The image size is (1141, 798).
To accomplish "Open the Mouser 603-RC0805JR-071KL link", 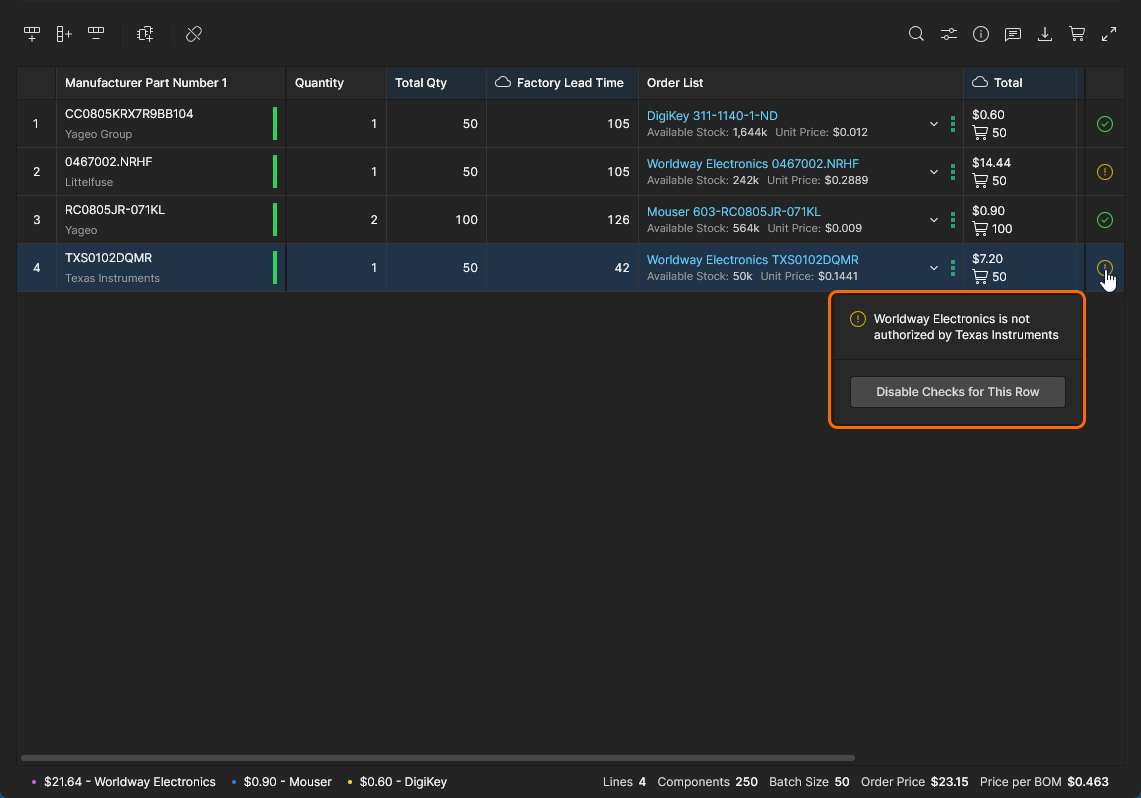I will pos(733,212).
